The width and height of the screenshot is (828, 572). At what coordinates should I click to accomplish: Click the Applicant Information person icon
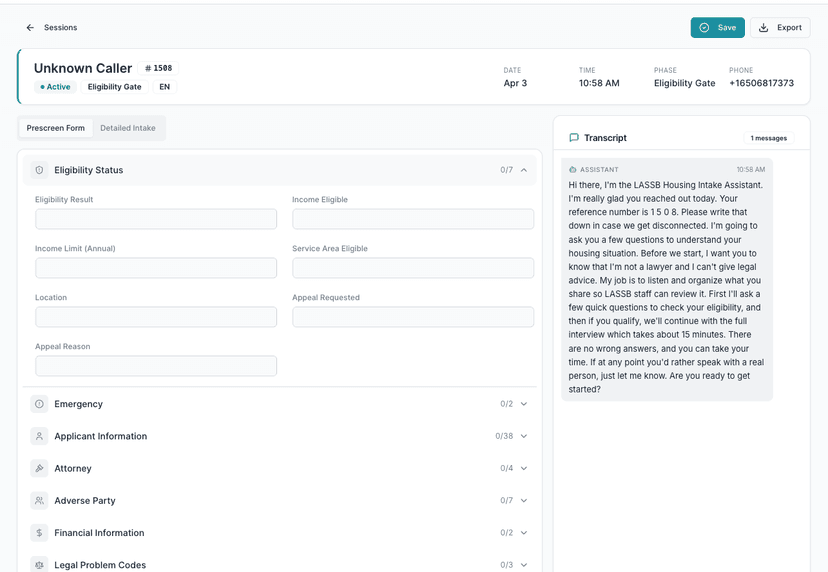39,436
